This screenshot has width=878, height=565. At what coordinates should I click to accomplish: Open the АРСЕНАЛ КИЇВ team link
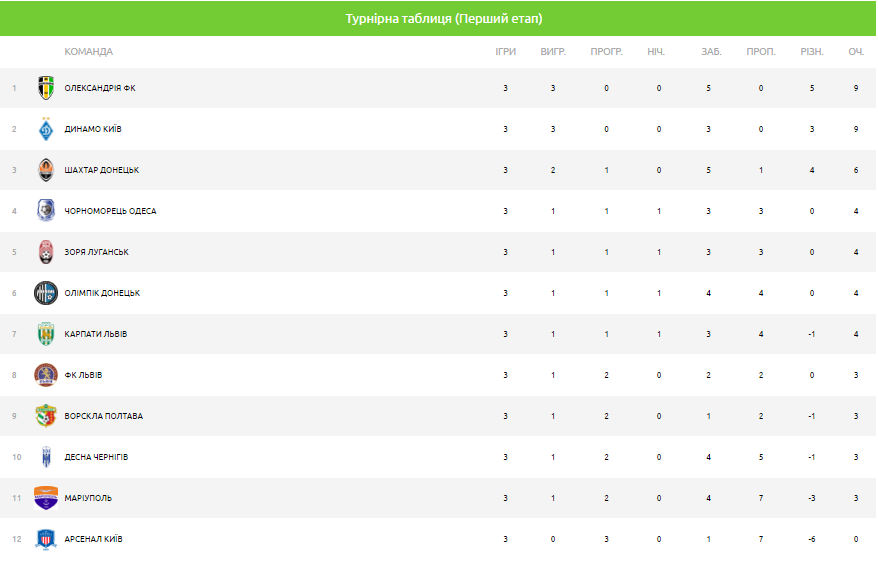[94, 539]
